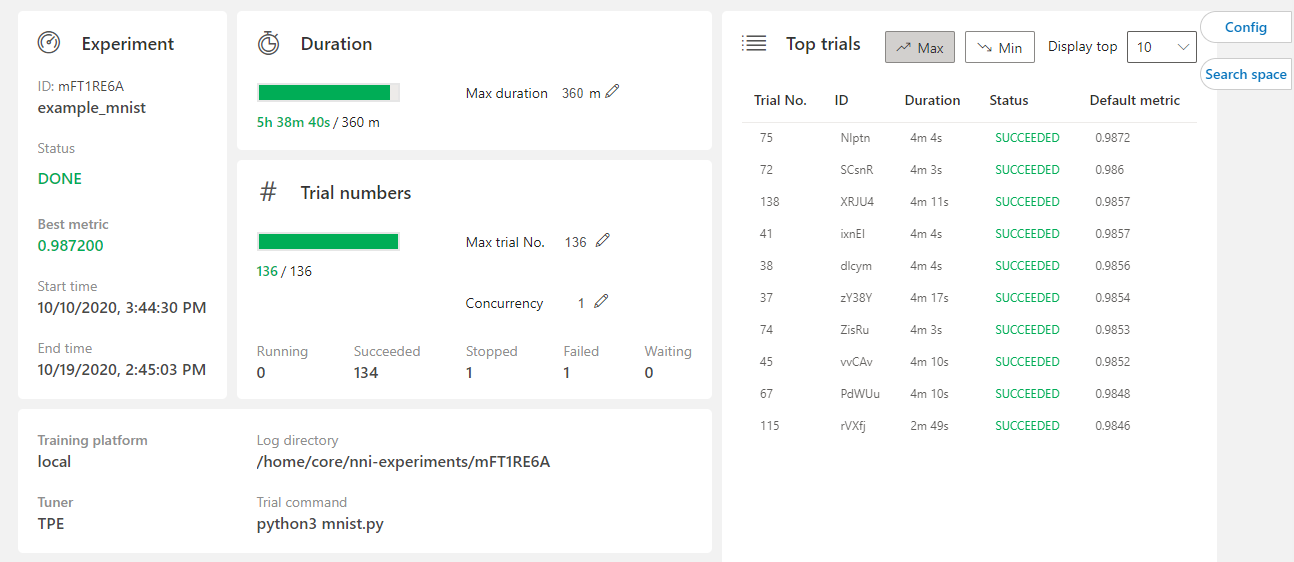The height and width of the screenshot is (562, 1294).
Task: Click the Duration progress bar
Action: (x=328, y=93)
